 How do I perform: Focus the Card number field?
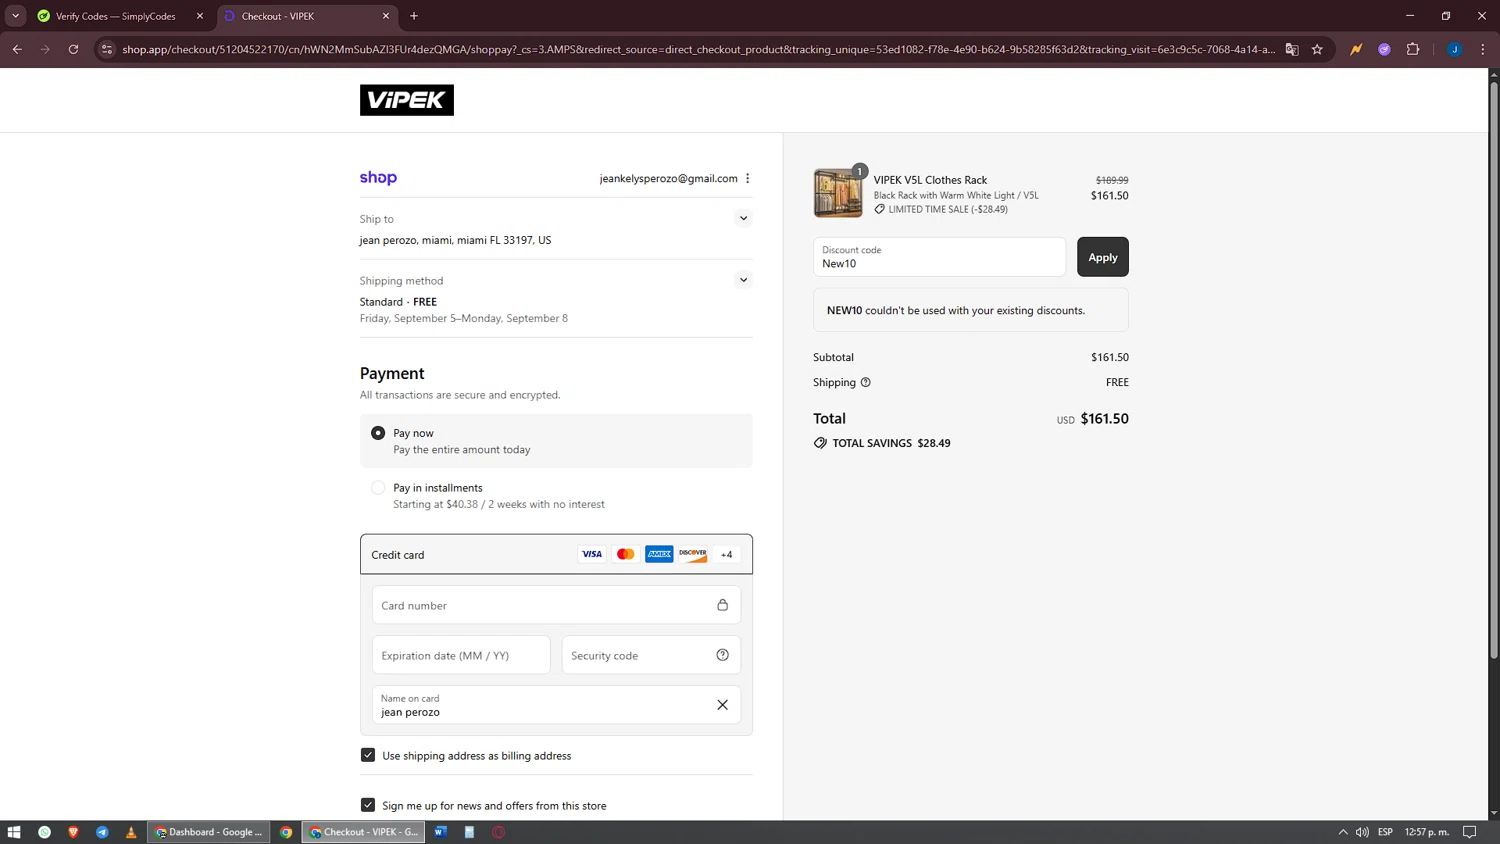click(556, 605)
